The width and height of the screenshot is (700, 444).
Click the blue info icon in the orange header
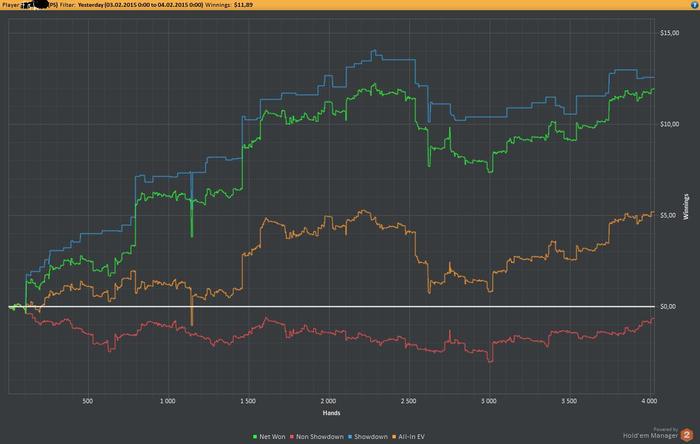695,5
